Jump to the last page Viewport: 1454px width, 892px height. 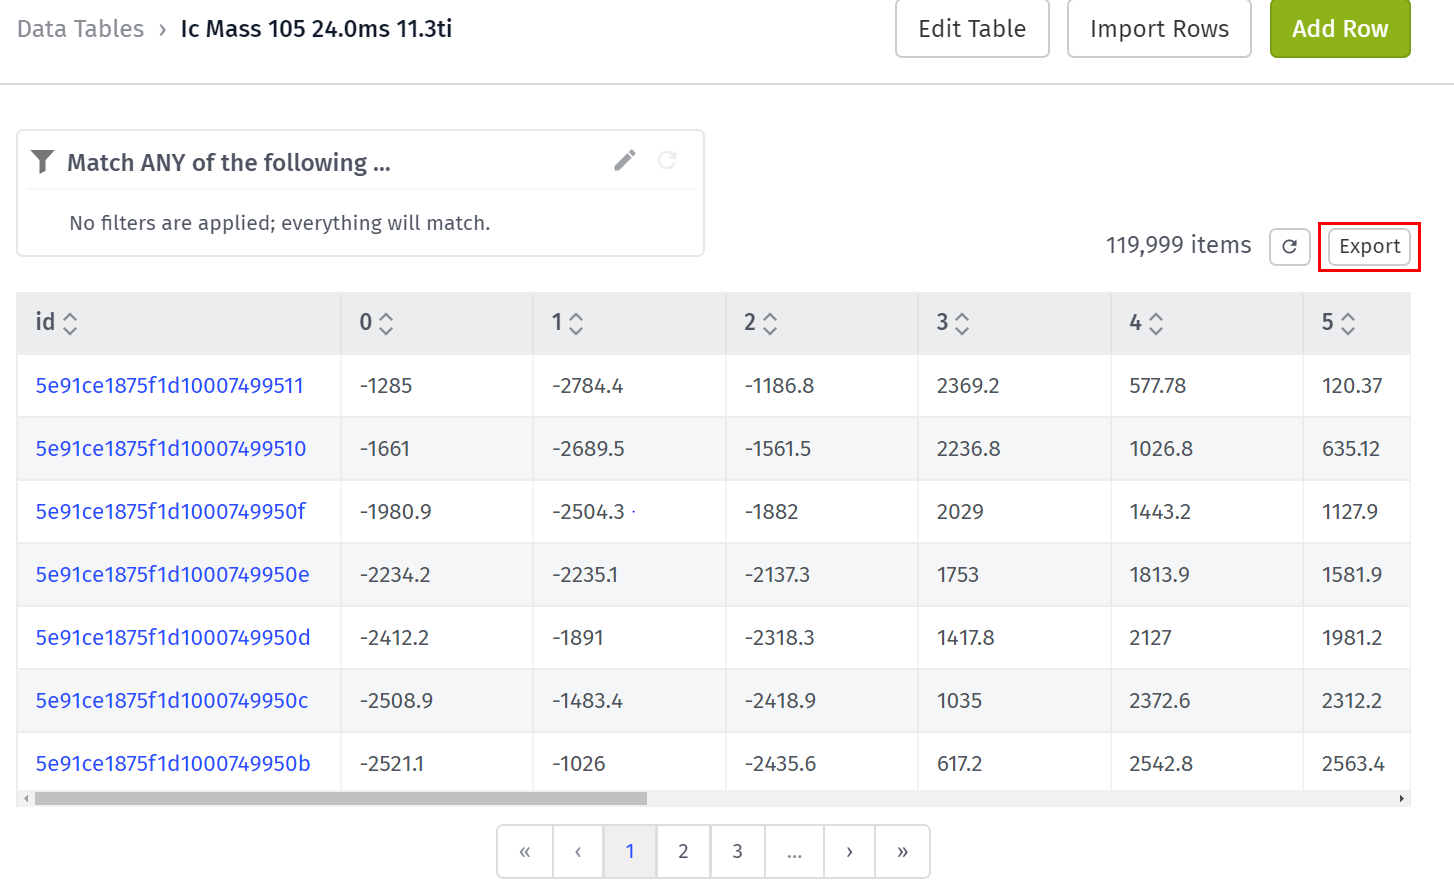(902, 852)
